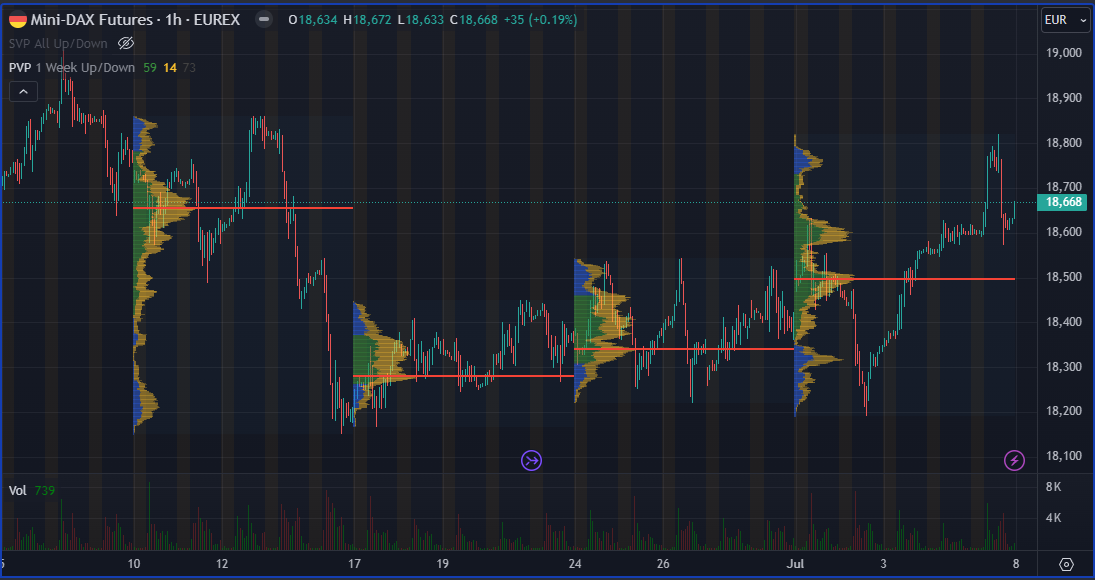Click date label 17 on time axis

pyautogui.click(x=355, y=563)
